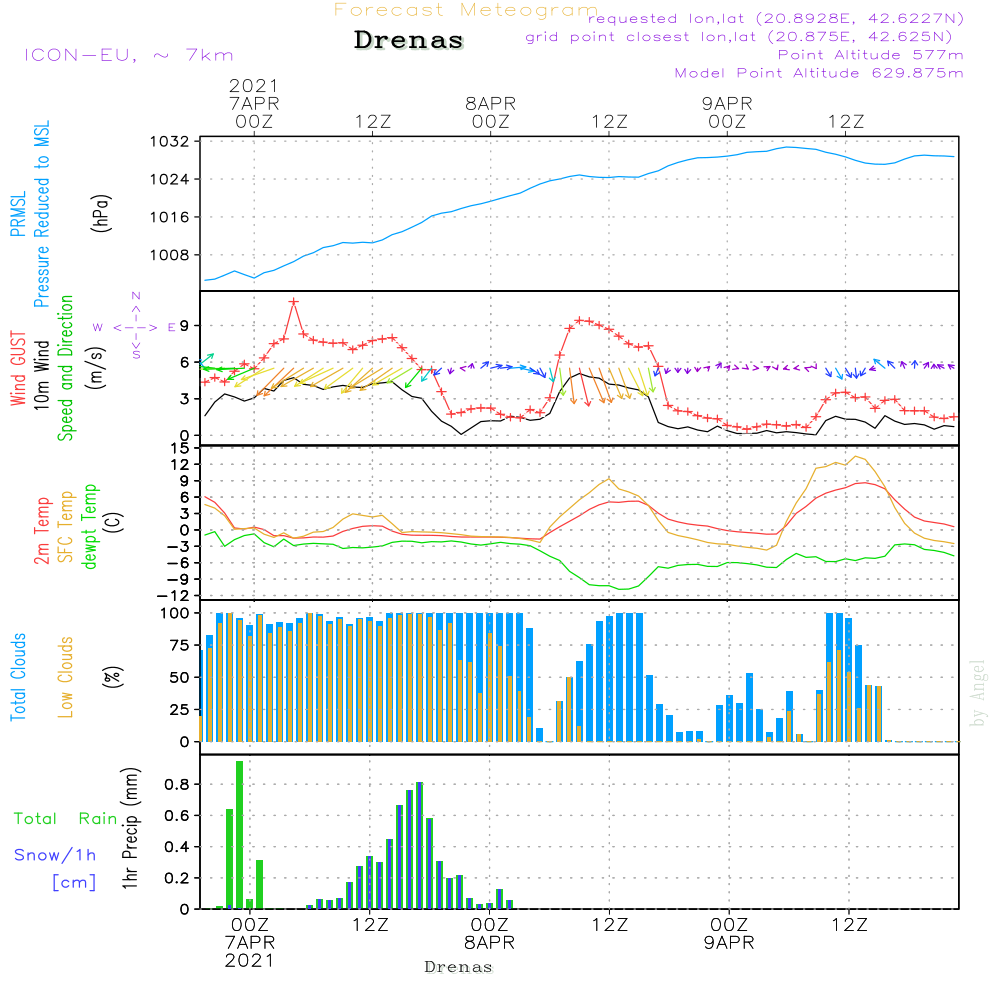The width and height of the screenshot is (1000, 1000).
Task: Select the 9APR 00Z label on bottom axis
Action: click(728, 934)
